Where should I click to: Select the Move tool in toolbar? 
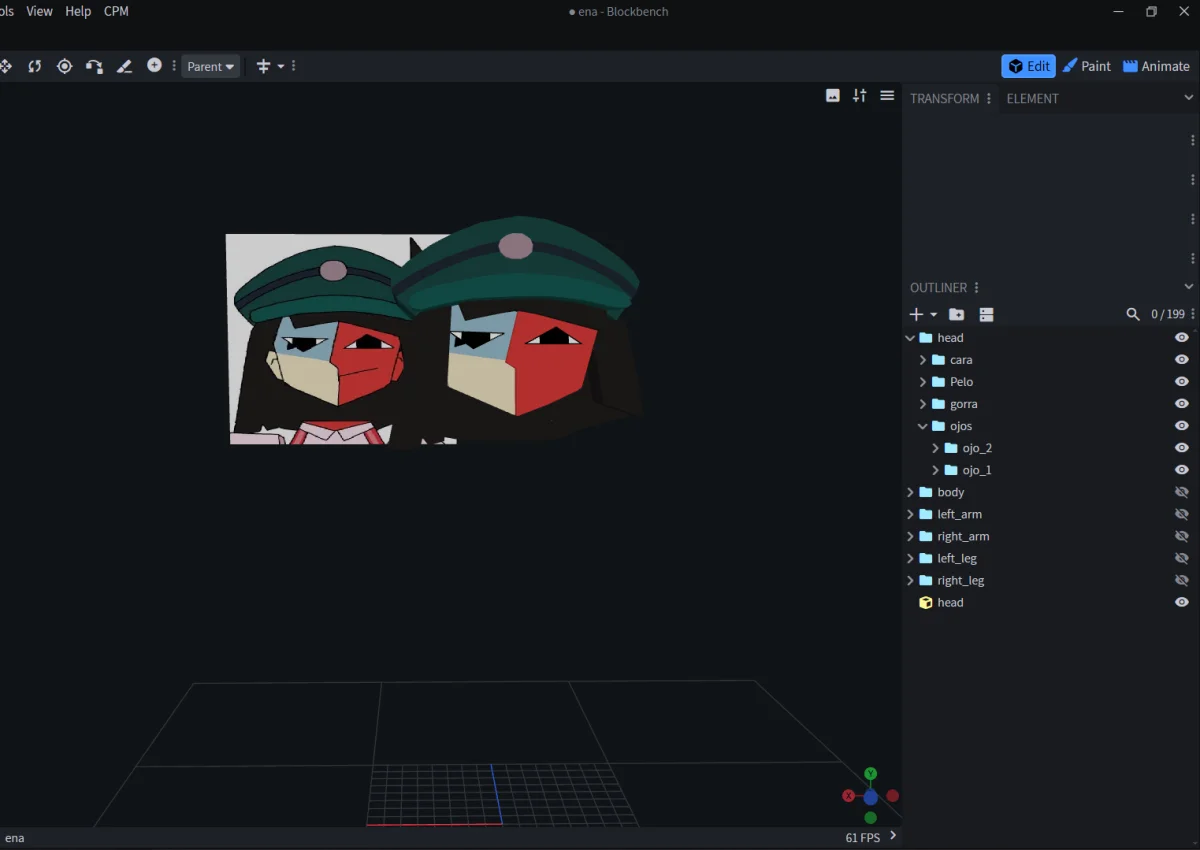(x=5, y=66)
